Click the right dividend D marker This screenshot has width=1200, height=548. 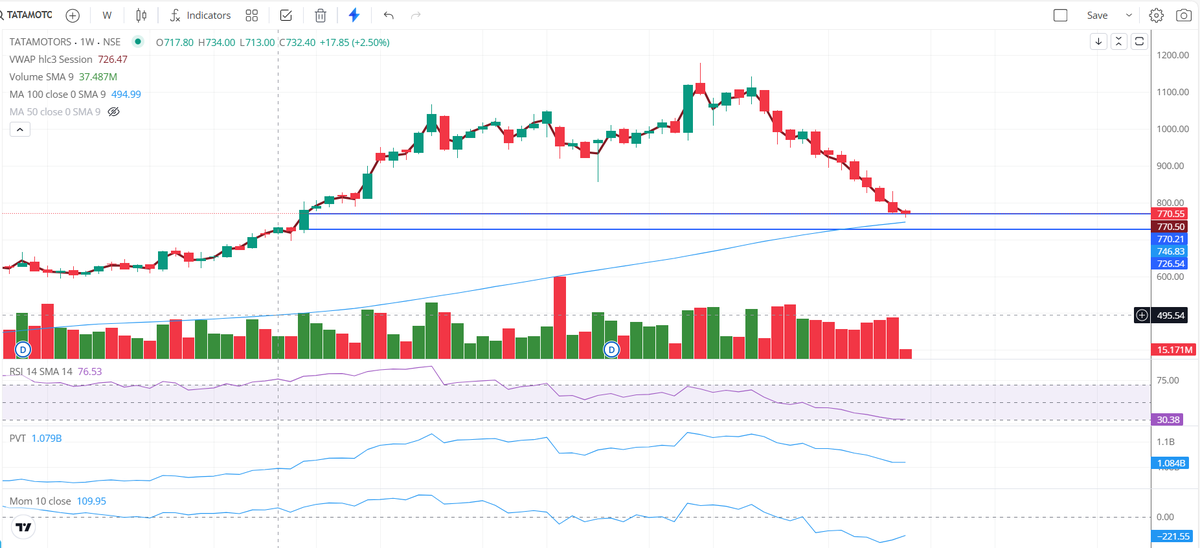click(x=612, y=349)
